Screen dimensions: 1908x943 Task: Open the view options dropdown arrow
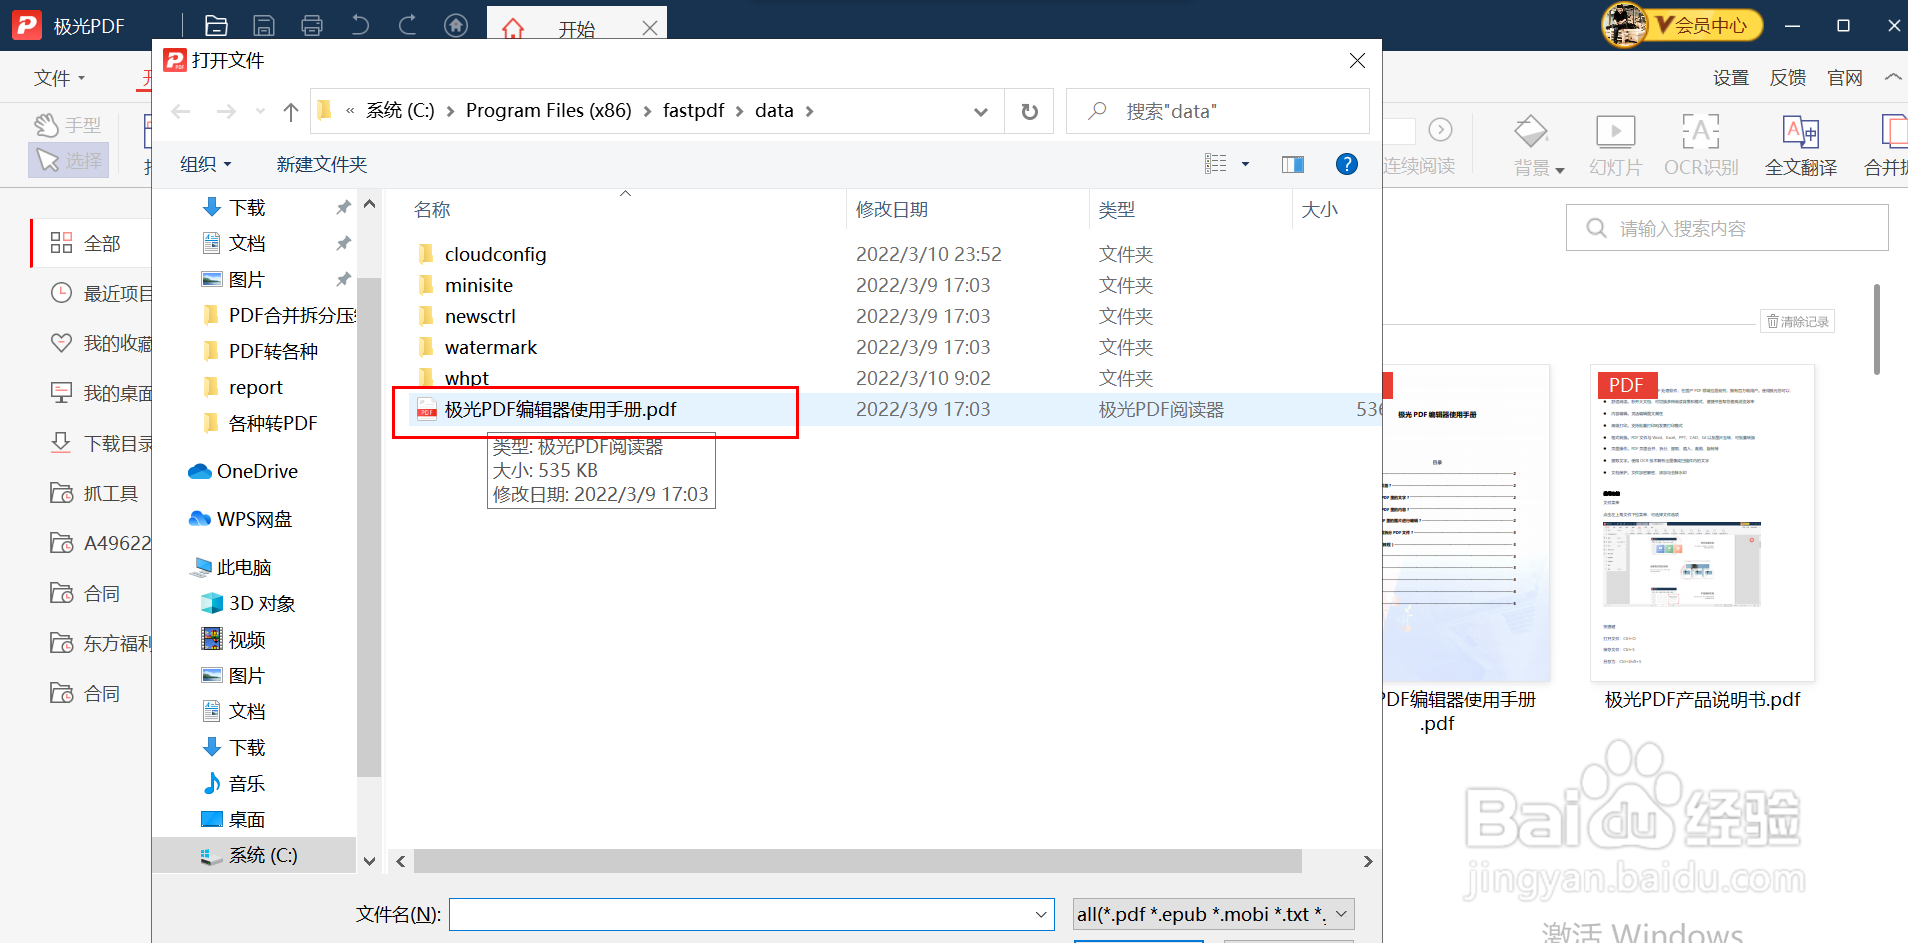click(1245, 164)
